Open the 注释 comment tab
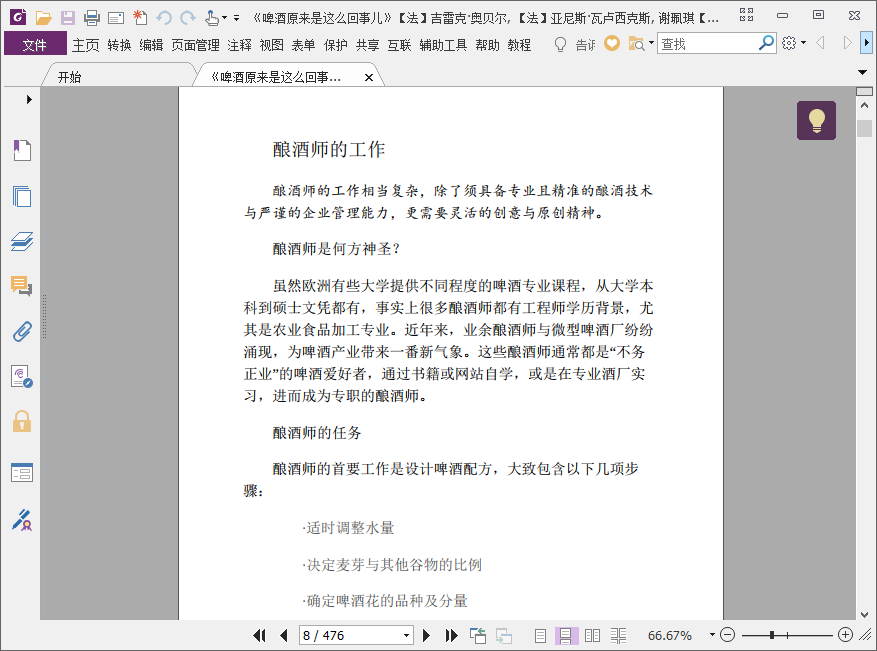The width and height of the screenshot is (877, 651). tap(239, 45)
